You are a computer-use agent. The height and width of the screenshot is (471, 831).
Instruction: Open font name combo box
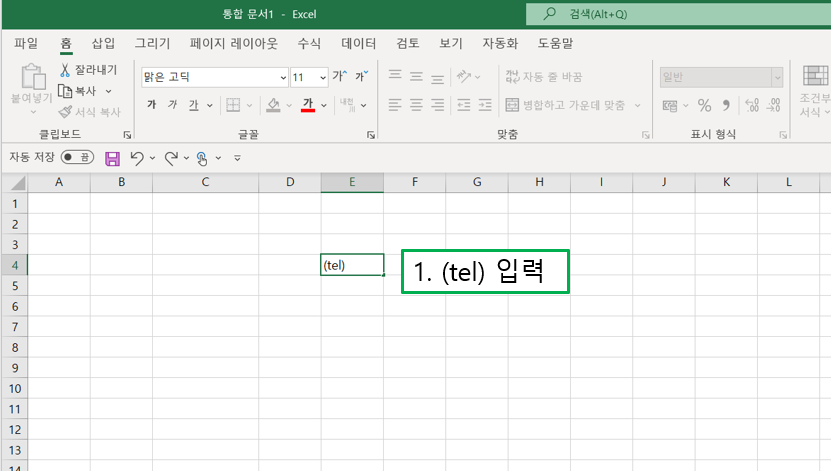coord(215,77)
